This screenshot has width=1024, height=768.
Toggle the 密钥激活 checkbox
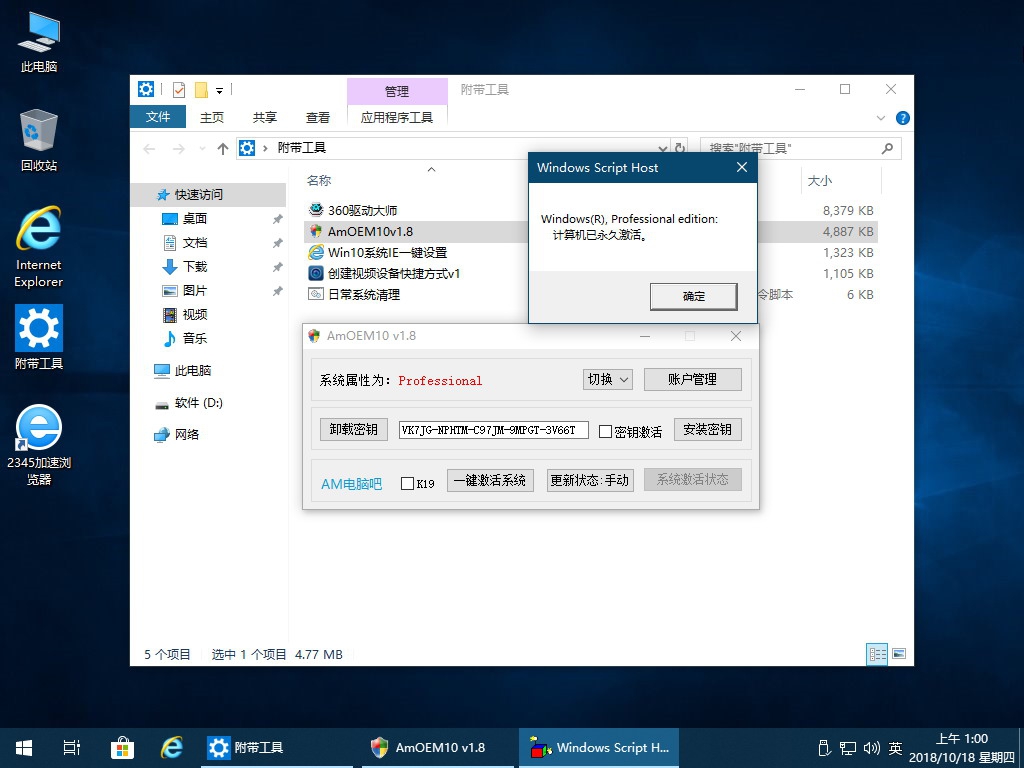coord(605,432)
